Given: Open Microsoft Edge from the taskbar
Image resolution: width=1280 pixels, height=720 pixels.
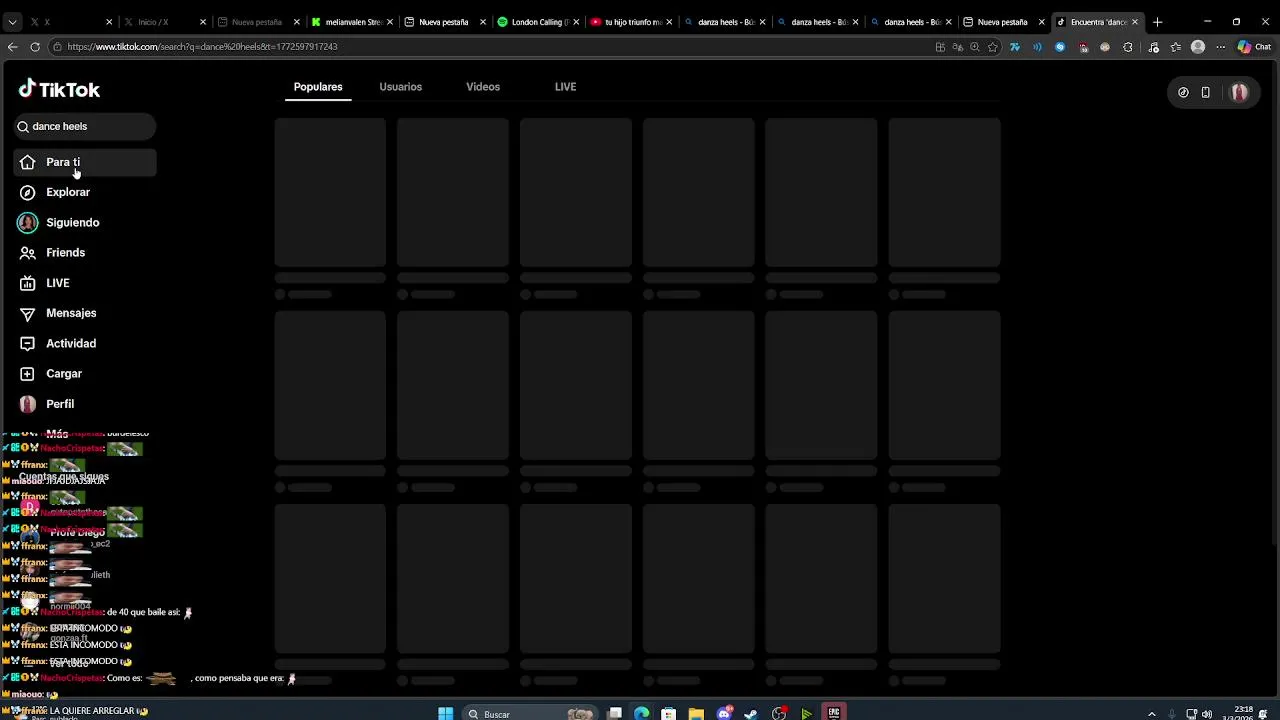Looking at the screenshot, I should tap(641, 713).
